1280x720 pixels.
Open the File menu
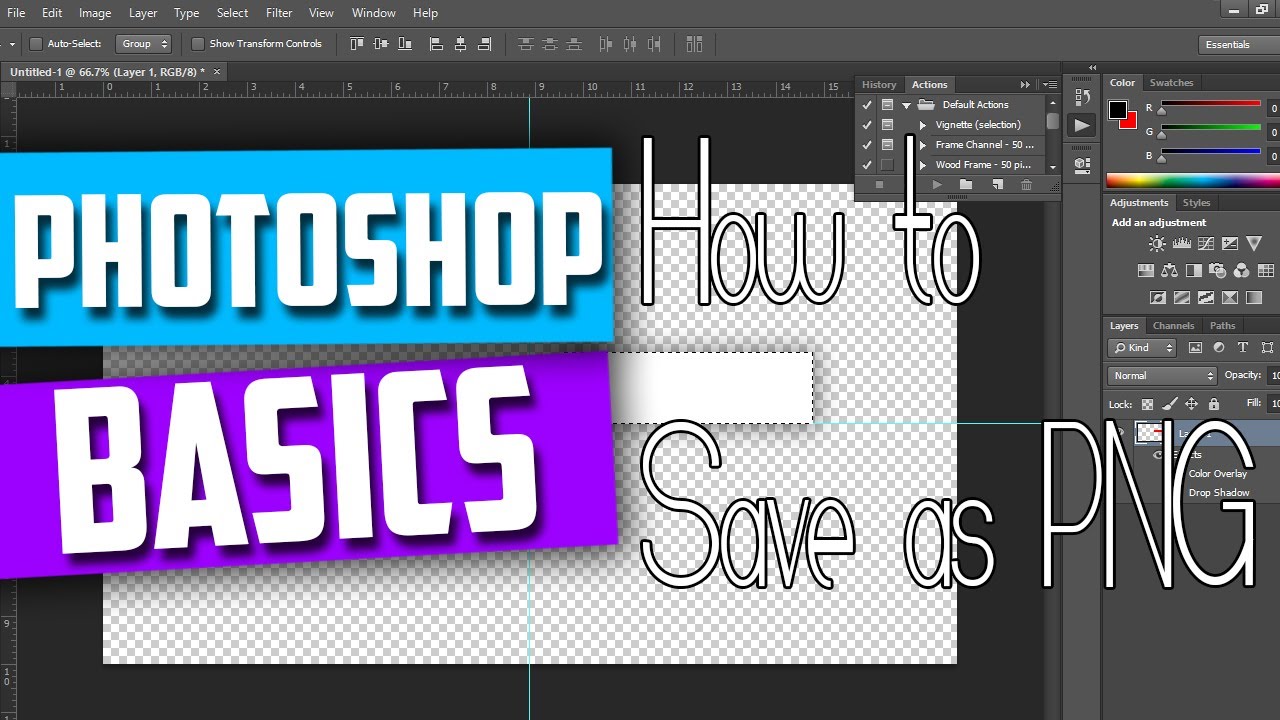pos(16,13)
